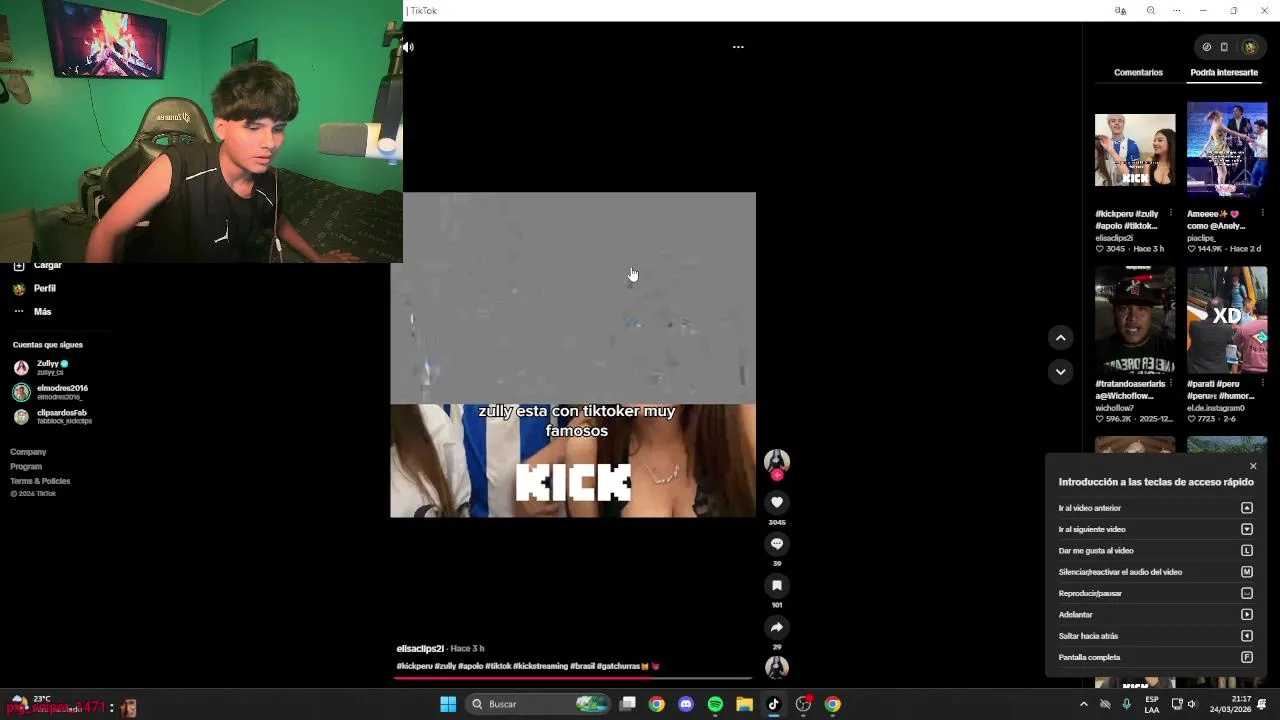Screen dimensions: 1280x720
Task: Open the volume tray icon
Action: (x=1191, y=704)
